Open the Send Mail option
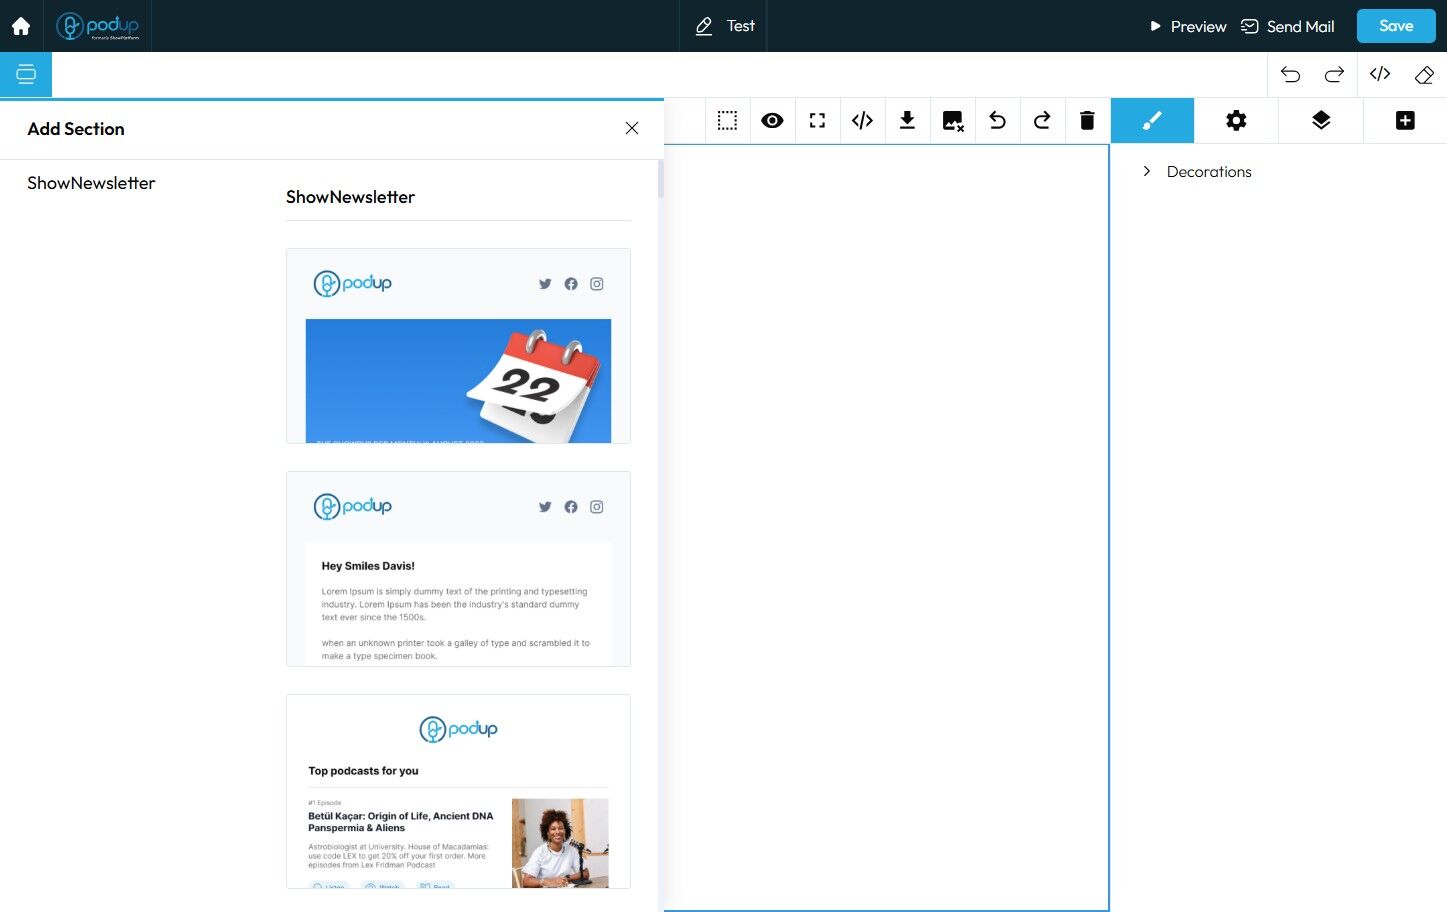Screen dimensions: 1447x912 (1288, 26)
